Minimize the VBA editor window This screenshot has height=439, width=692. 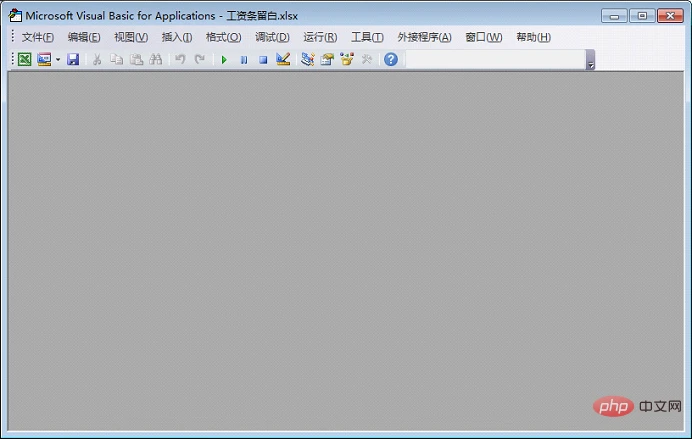614,16
